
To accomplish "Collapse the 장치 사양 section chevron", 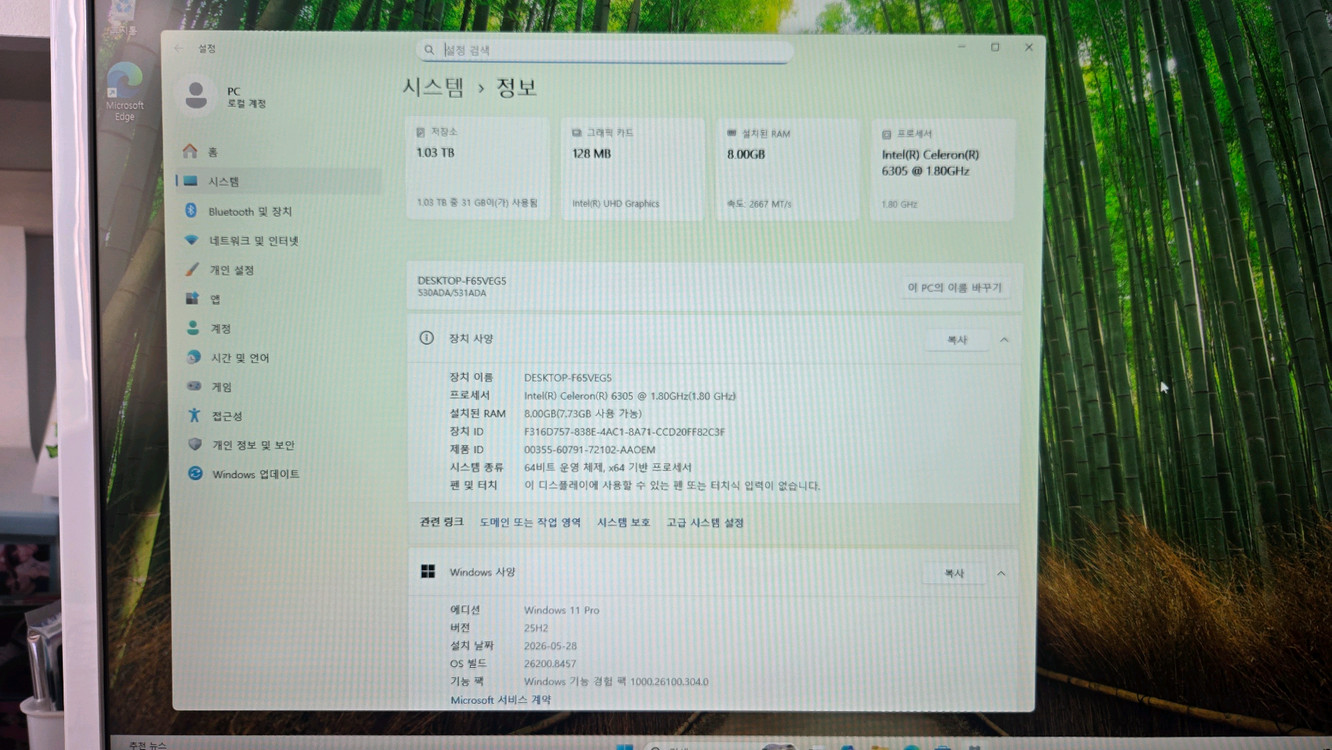I will [x=1004, y=340].
